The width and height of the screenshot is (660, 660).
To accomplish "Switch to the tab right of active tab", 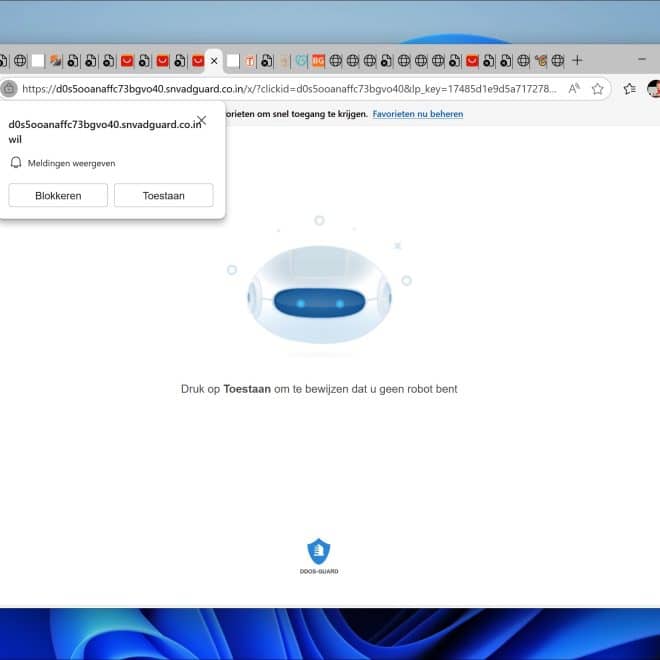I will (233, 61).
